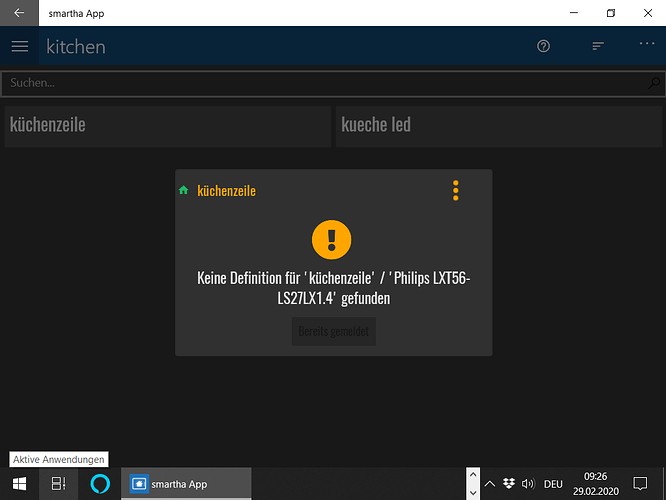666x500 pixels.
Task: Click the 'Keine Definition für' error message
Action: coord(333,288)
